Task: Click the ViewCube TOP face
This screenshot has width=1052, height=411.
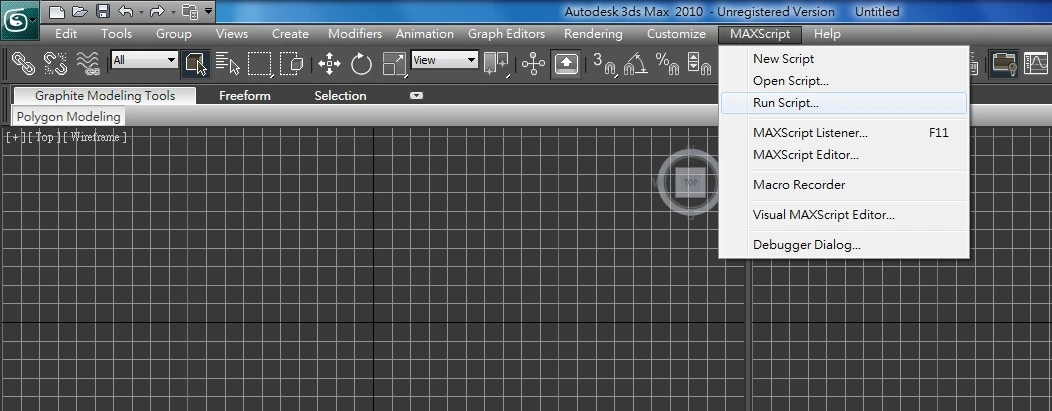Action: (690, 182)
